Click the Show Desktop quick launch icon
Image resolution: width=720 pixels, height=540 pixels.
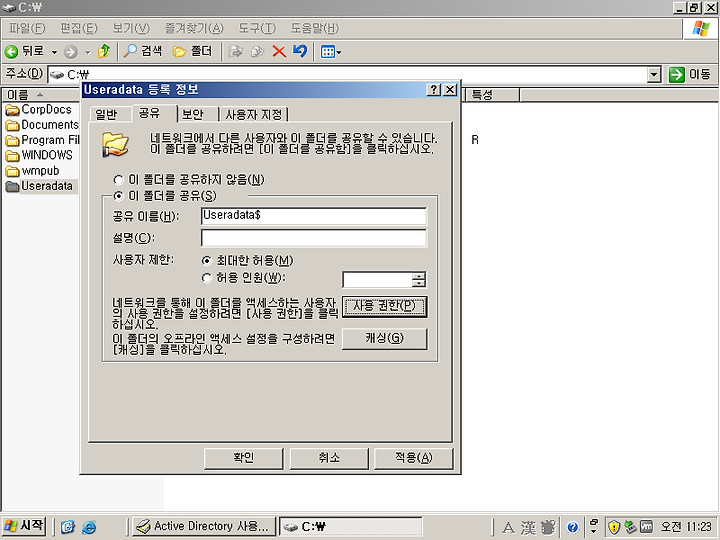(68, 527)
